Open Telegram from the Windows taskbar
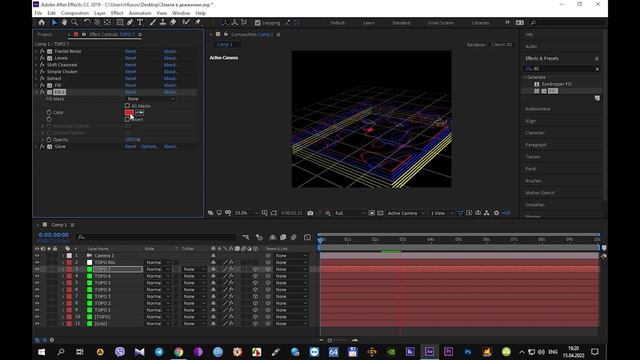The height and width of the screenshot is (360, 640). click(x=159, y=352)
